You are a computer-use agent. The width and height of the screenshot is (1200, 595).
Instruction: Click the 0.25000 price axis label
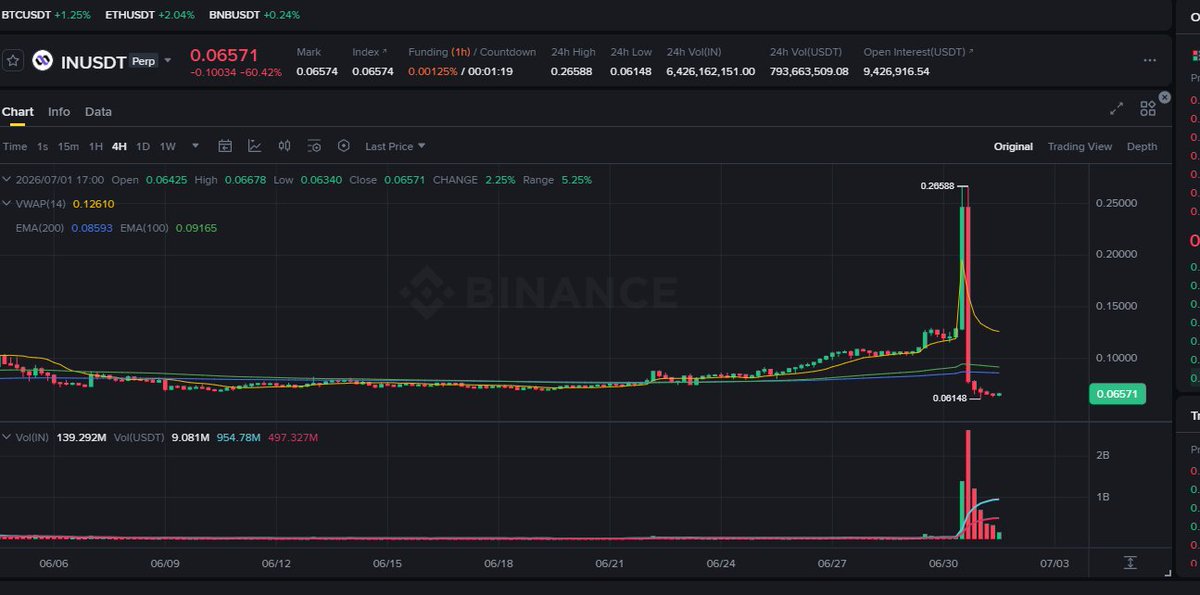coord(1117,203)
